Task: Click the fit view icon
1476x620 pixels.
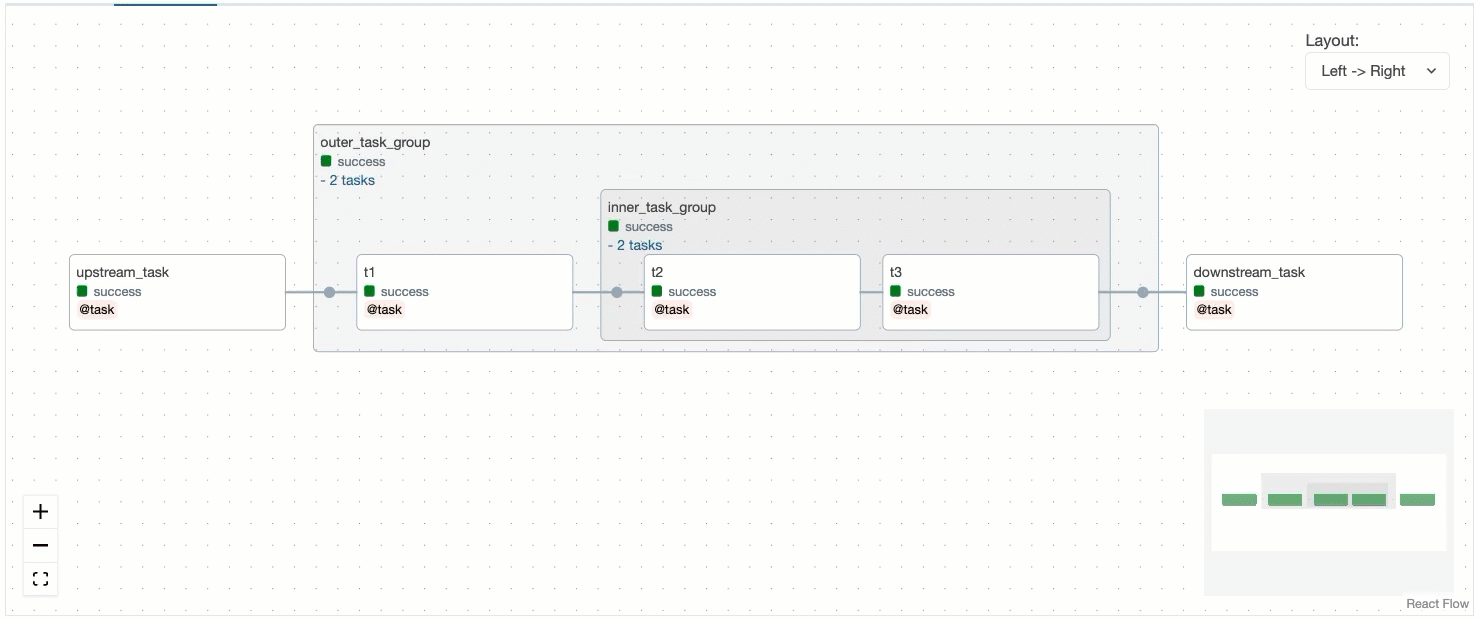Action: [x=40, y=579]
